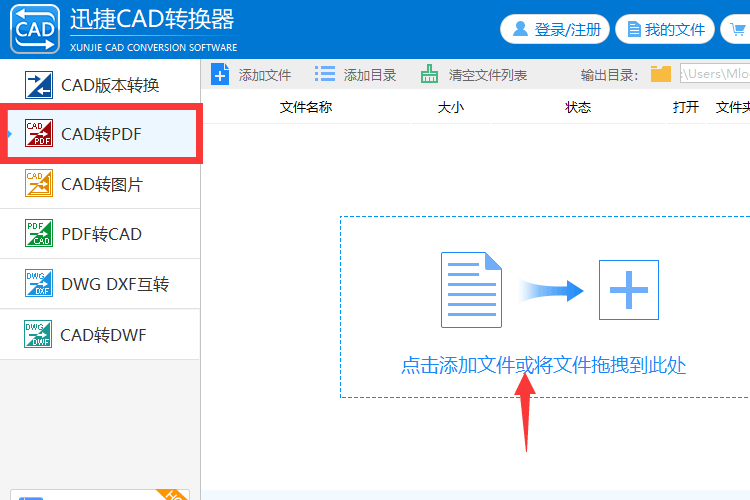Click the 文件名称 column header
The image size is (750, 500).
[x=306, y=107]
